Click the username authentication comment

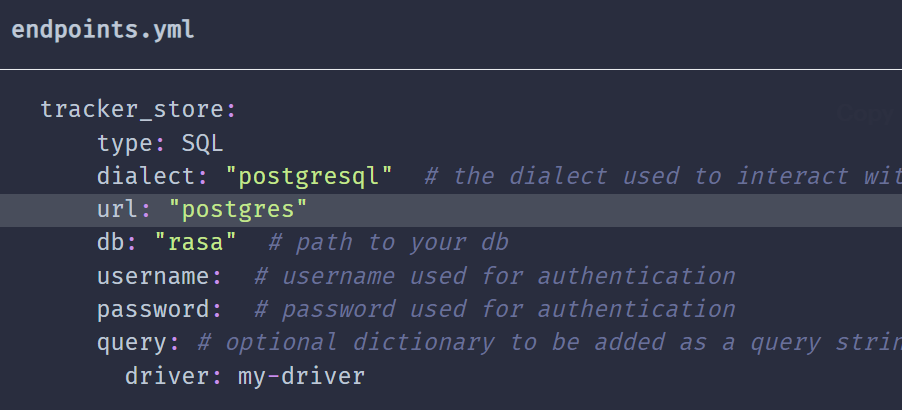point(495,276)
